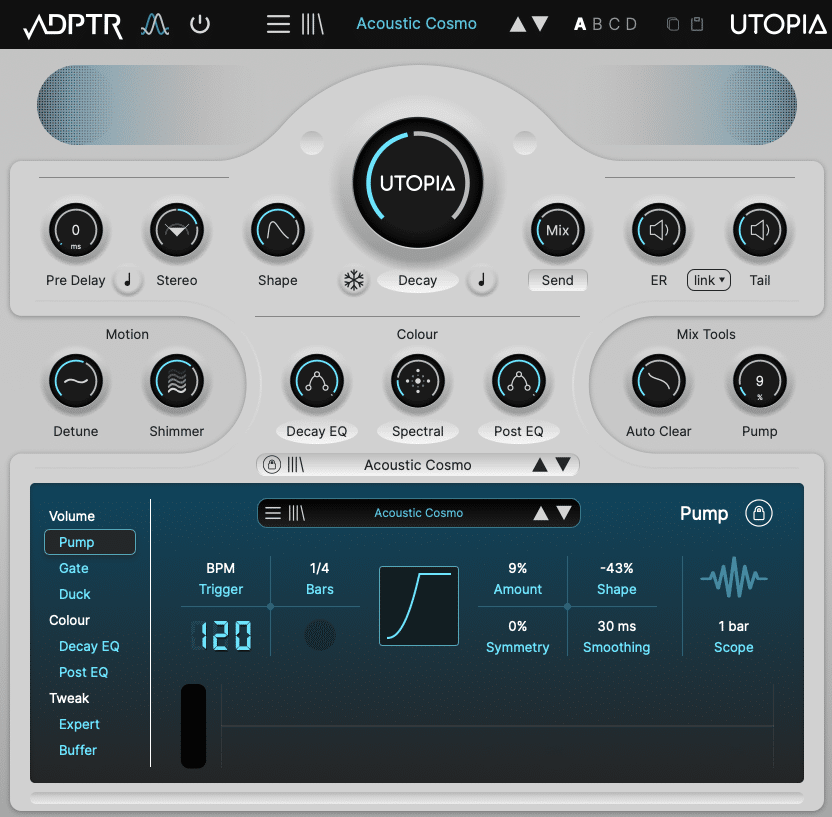Click the ER speaker knob

(658, 230)
